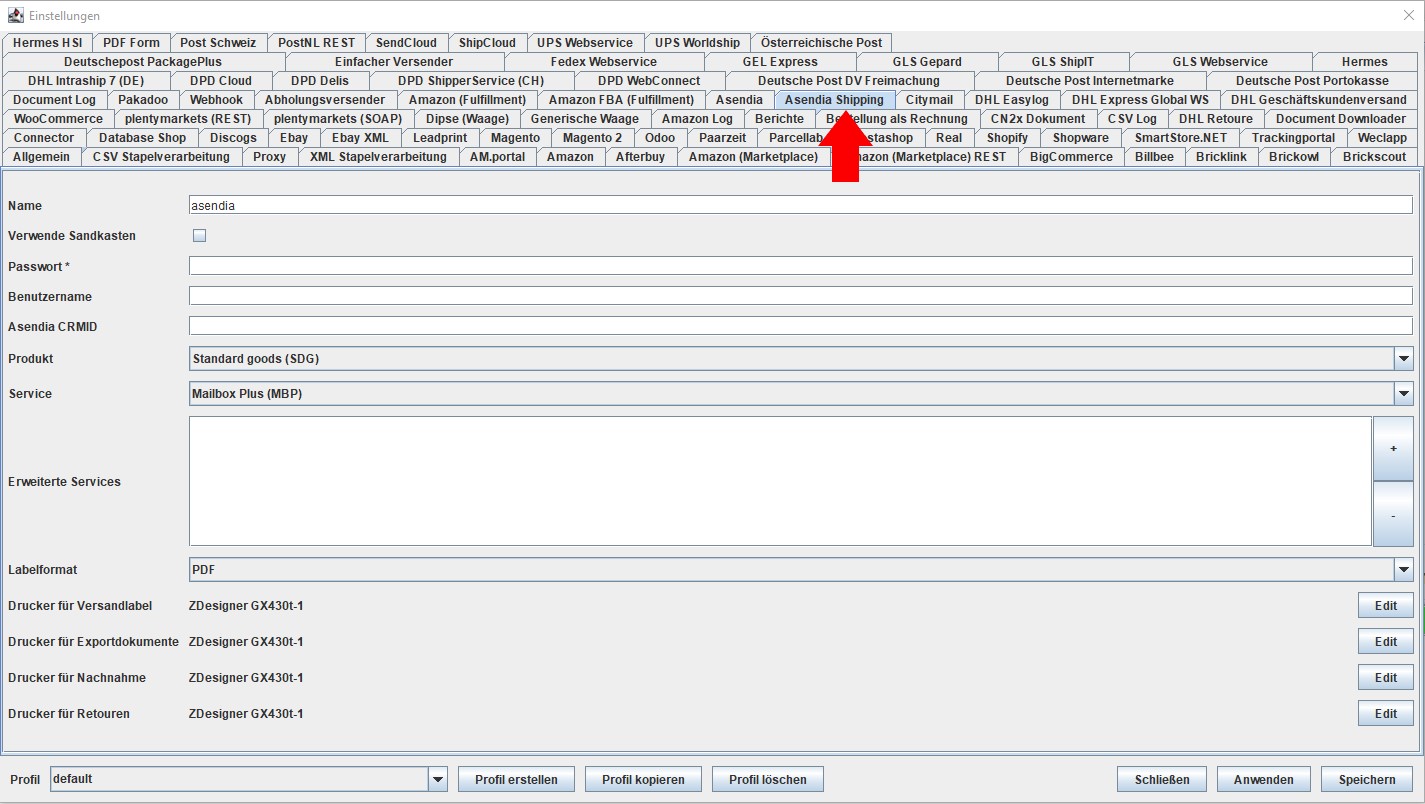The height and width of the screenshot is (804, 1425).
Task: Open the Produkt dropdown
Action: point(1404,359)
